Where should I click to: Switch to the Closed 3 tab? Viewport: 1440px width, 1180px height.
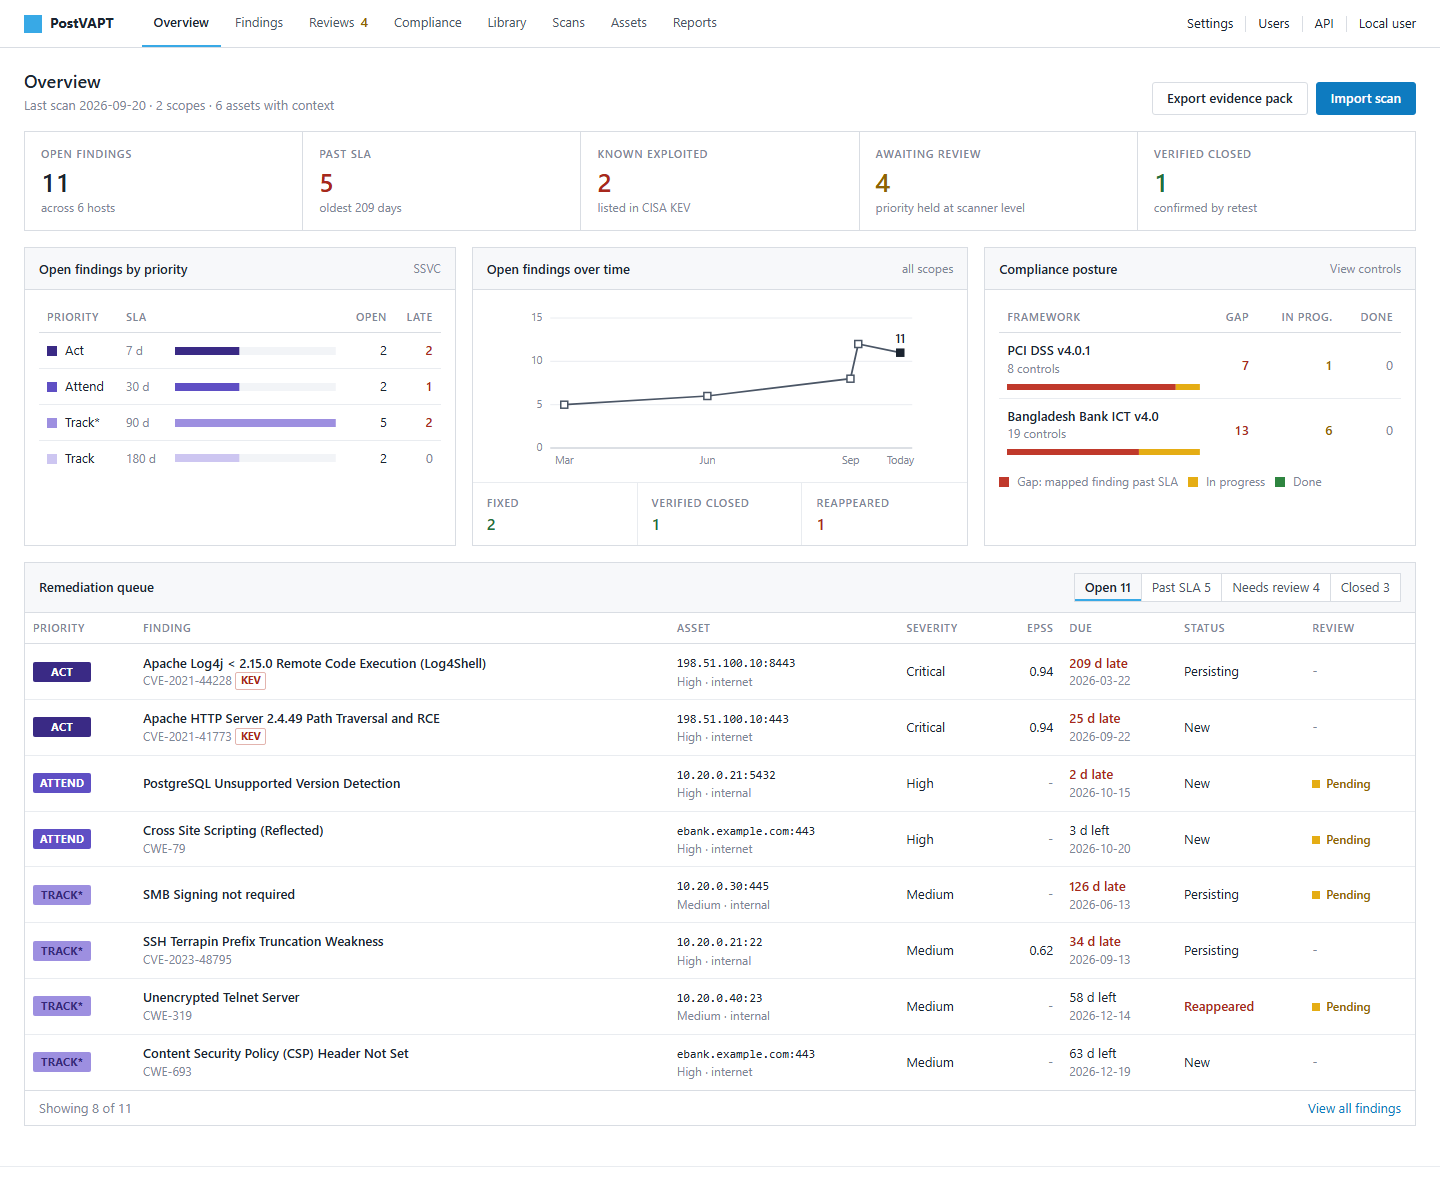[x=1365, y=588]
